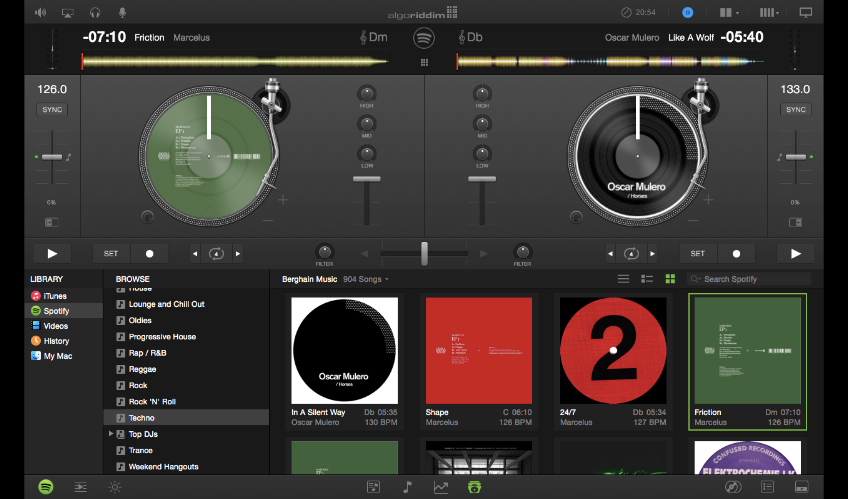Open the grid icon below Spotify logo

click(x=424, y=63)
